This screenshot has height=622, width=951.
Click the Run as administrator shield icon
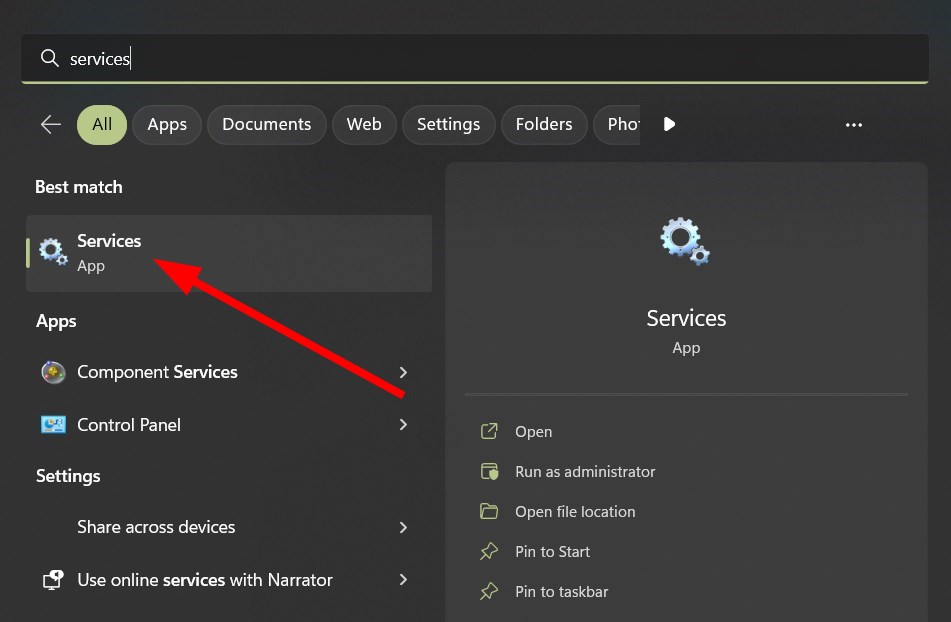pyautogui.click(x=489, y=472)
